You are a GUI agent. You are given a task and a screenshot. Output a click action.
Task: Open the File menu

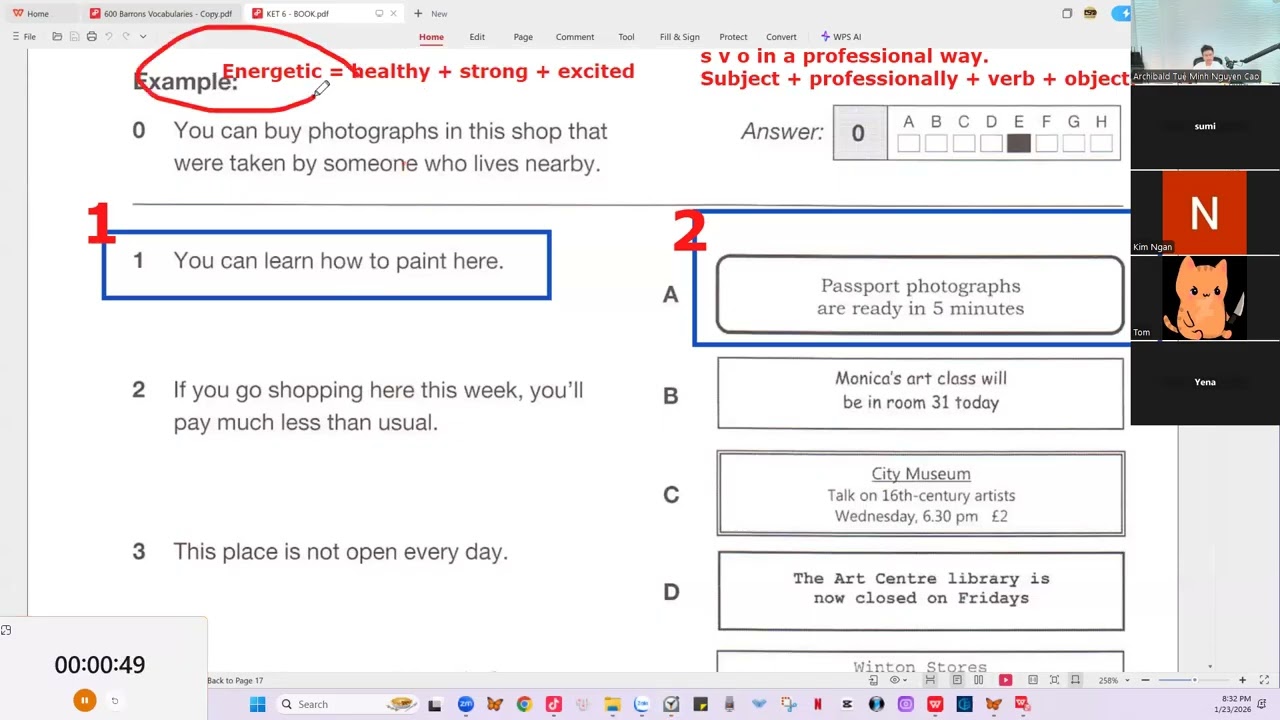click(x=24, y=37)
